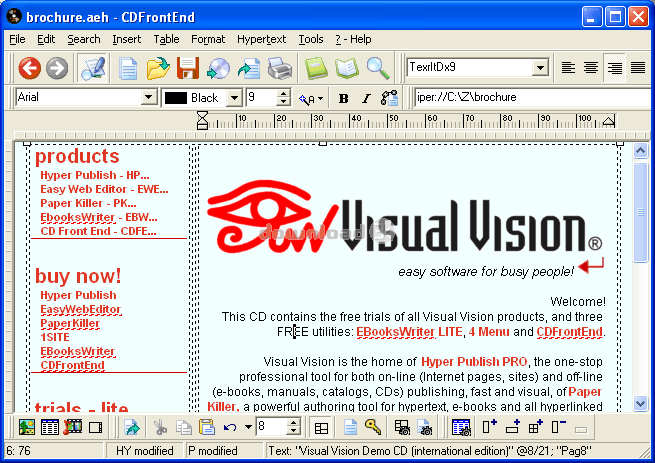
Task: Click the scissors cut icon in bottom toolbar
Action: click(x=158, y=427)
